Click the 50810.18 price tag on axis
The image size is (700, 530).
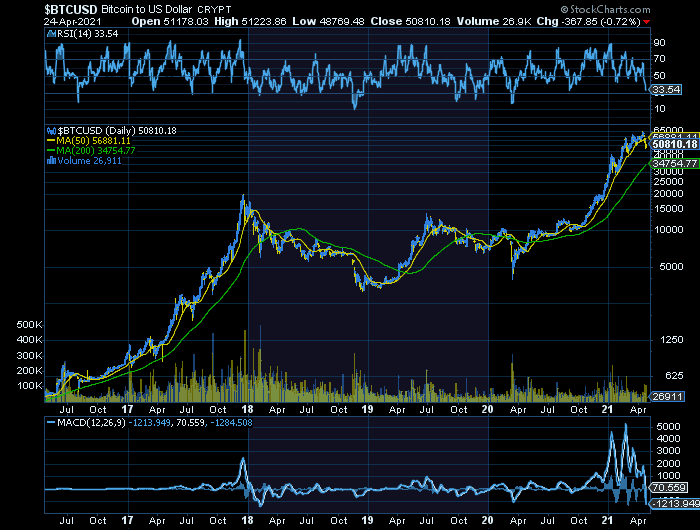[x=675, y=144]
